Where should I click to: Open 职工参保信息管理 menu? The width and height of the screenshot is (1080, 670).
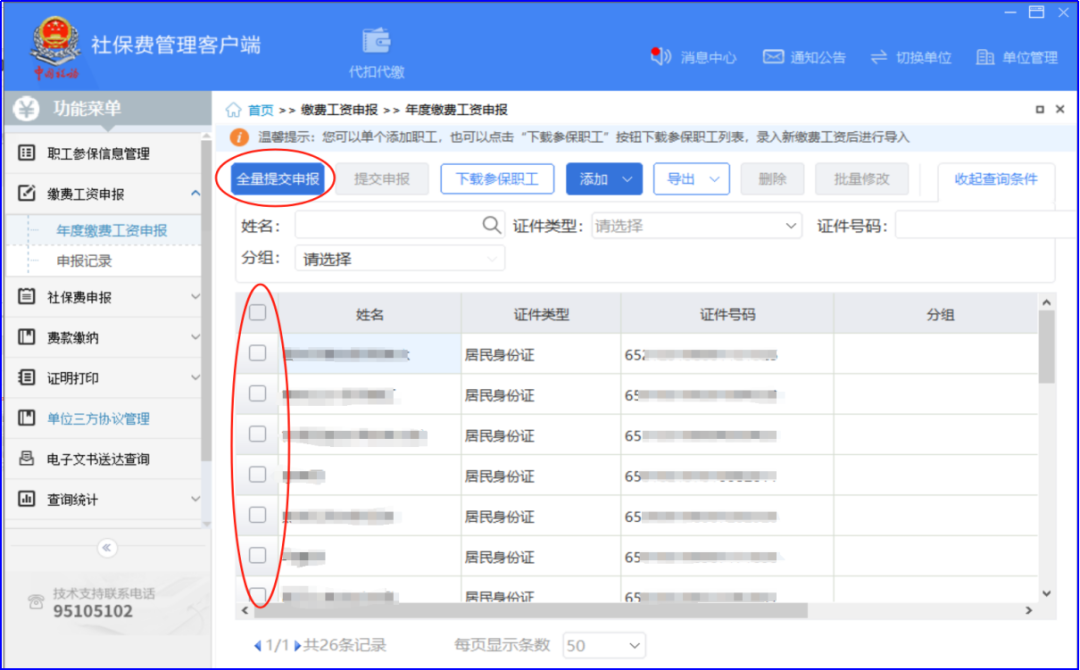pyautogui.click(x=103, y=153)
